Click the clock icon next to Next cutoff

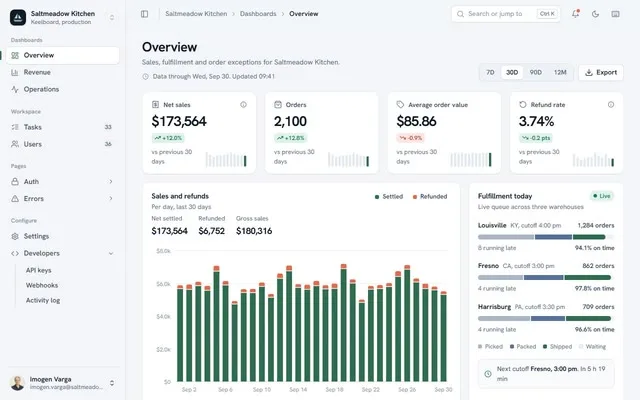coord(488,374)
